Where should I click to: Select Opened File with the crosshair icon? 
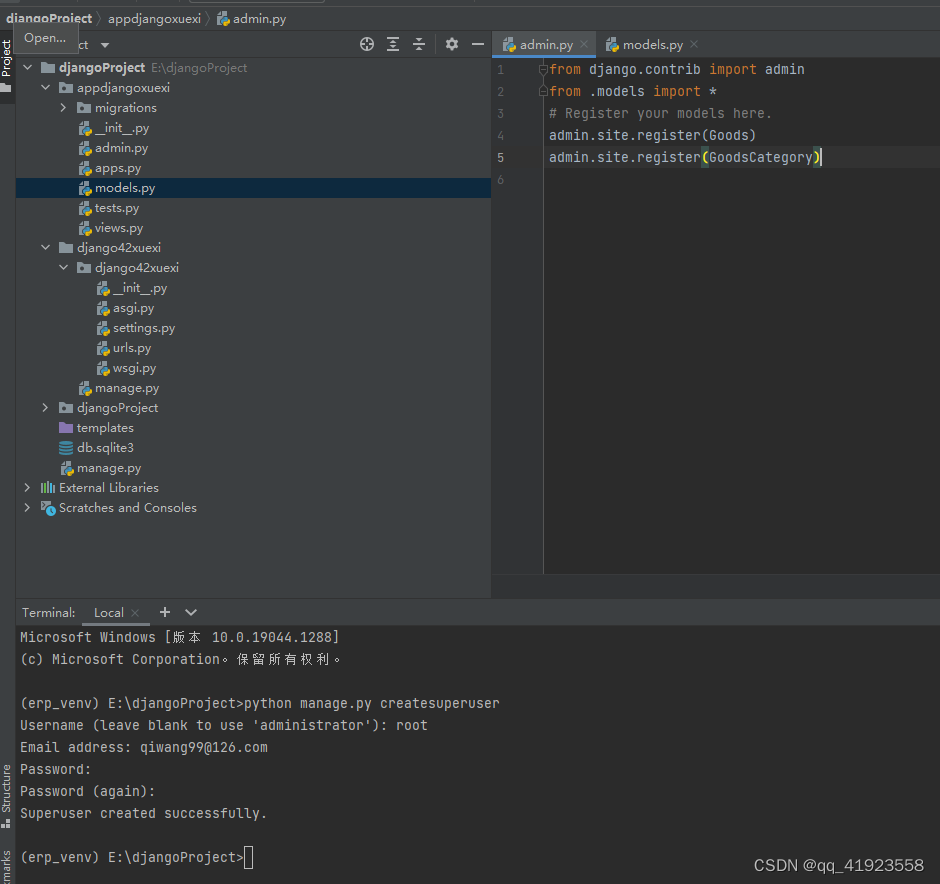point(366,44)
